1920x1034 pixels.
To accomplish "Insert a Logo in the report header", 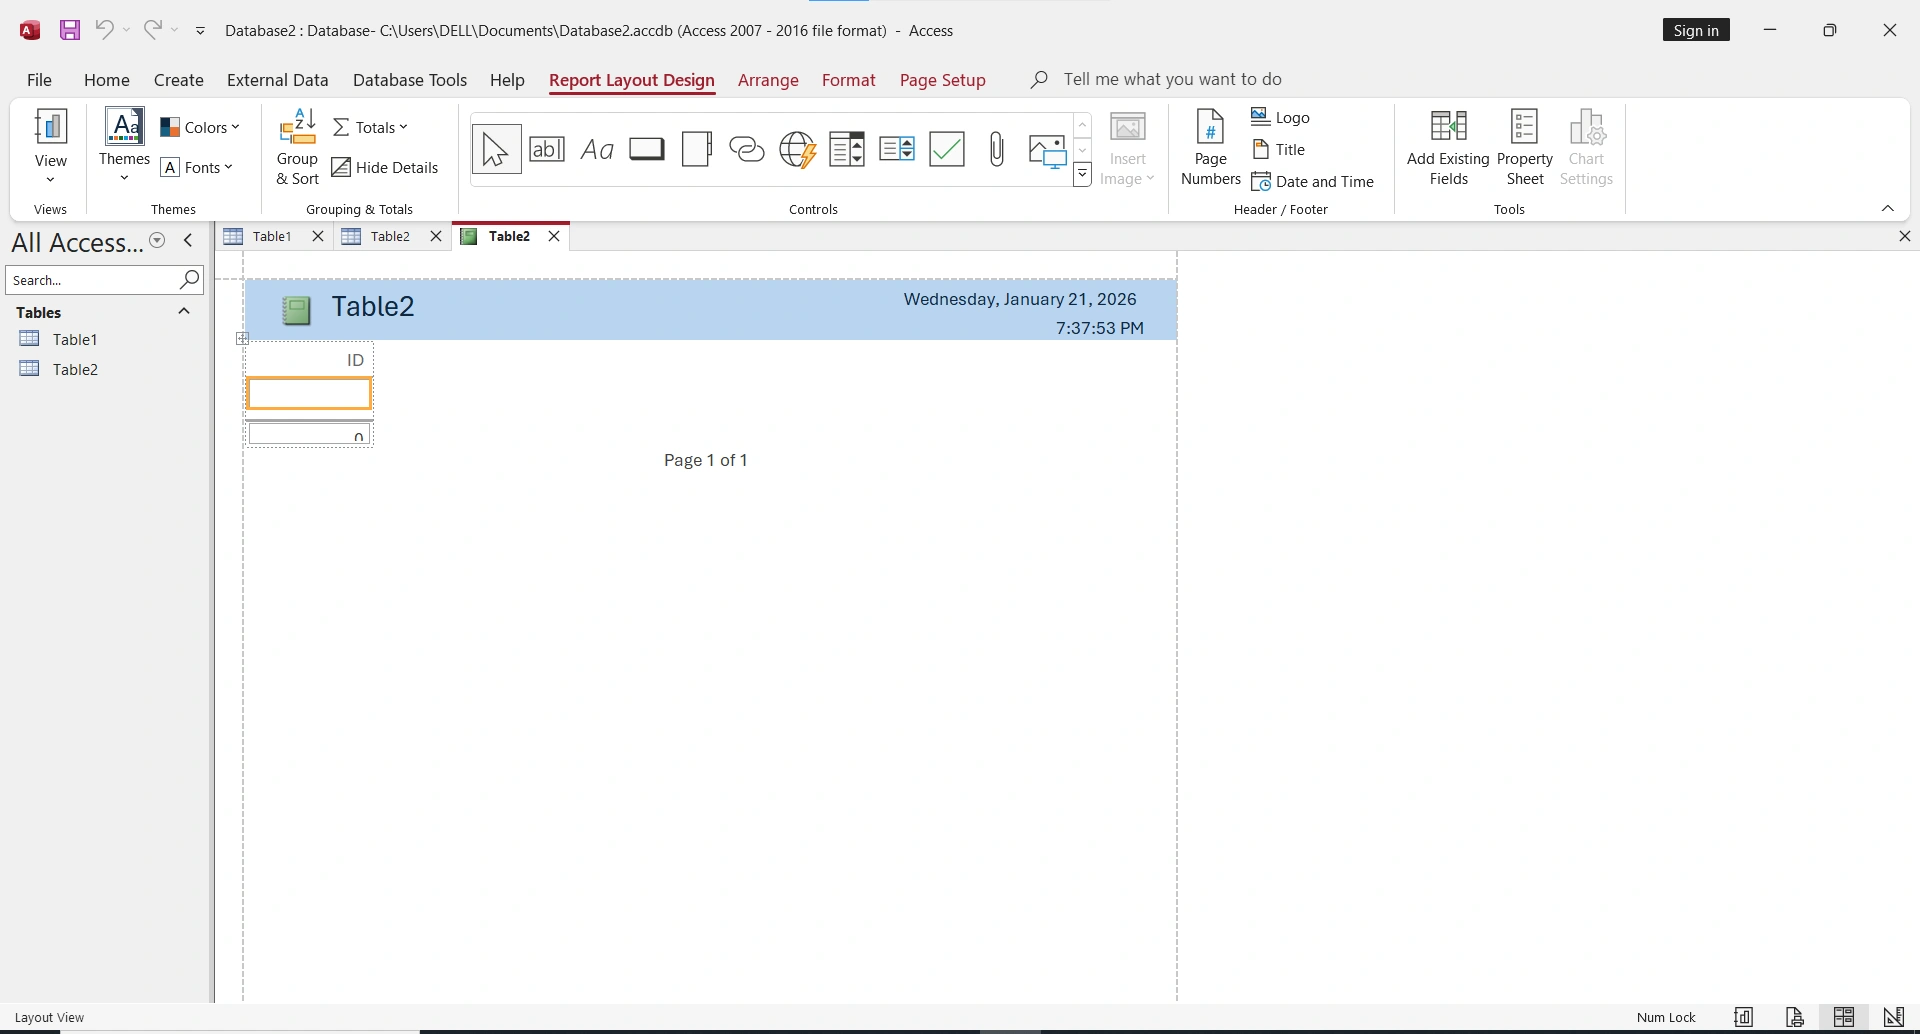I will point(1283,117).
